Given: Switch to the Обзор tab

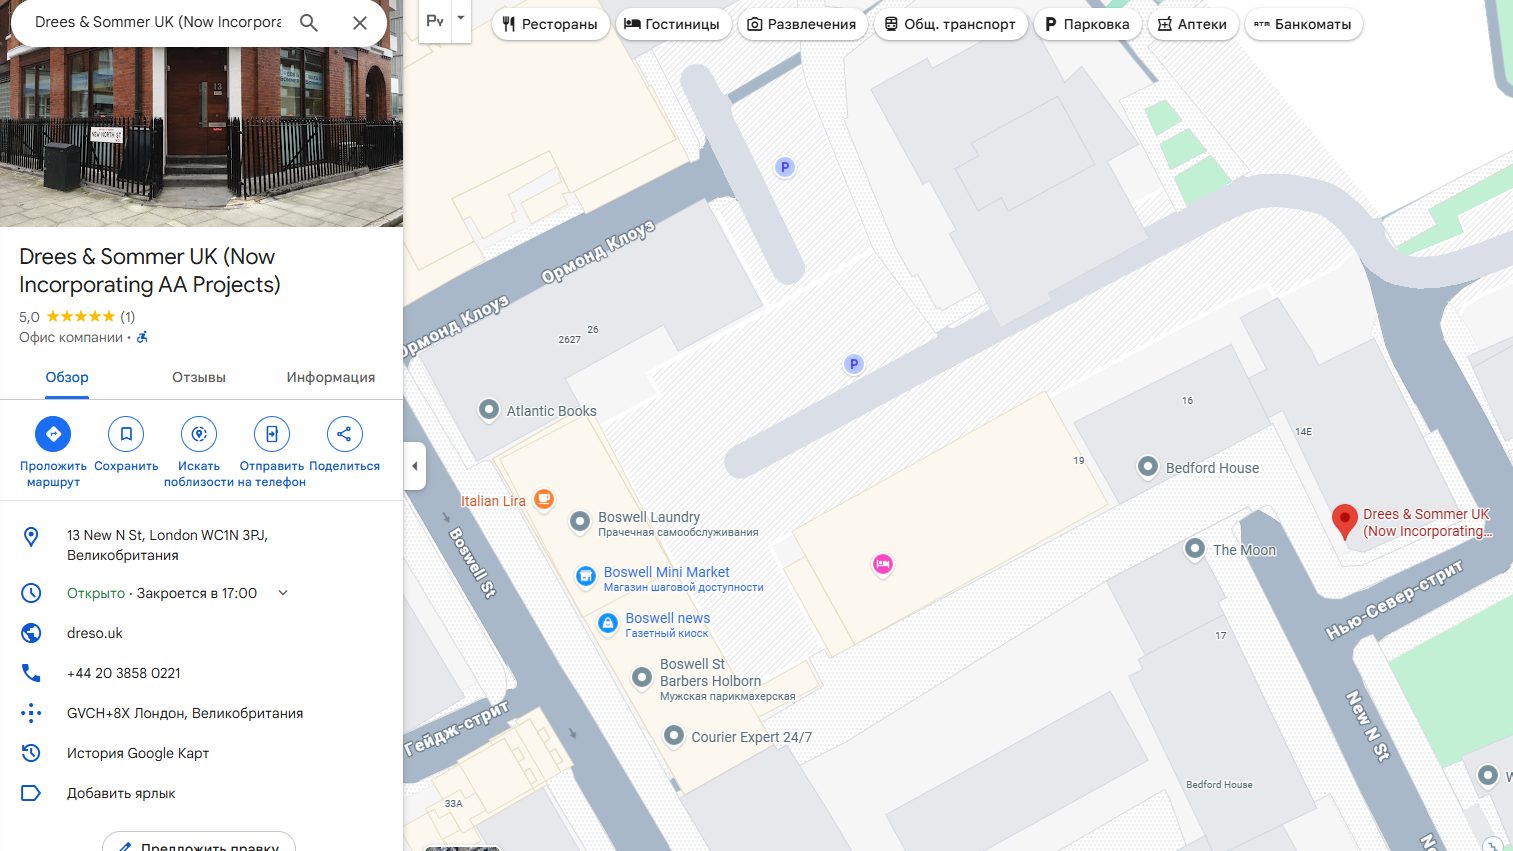Looking at the screenshot, I should tap(67, 377).
